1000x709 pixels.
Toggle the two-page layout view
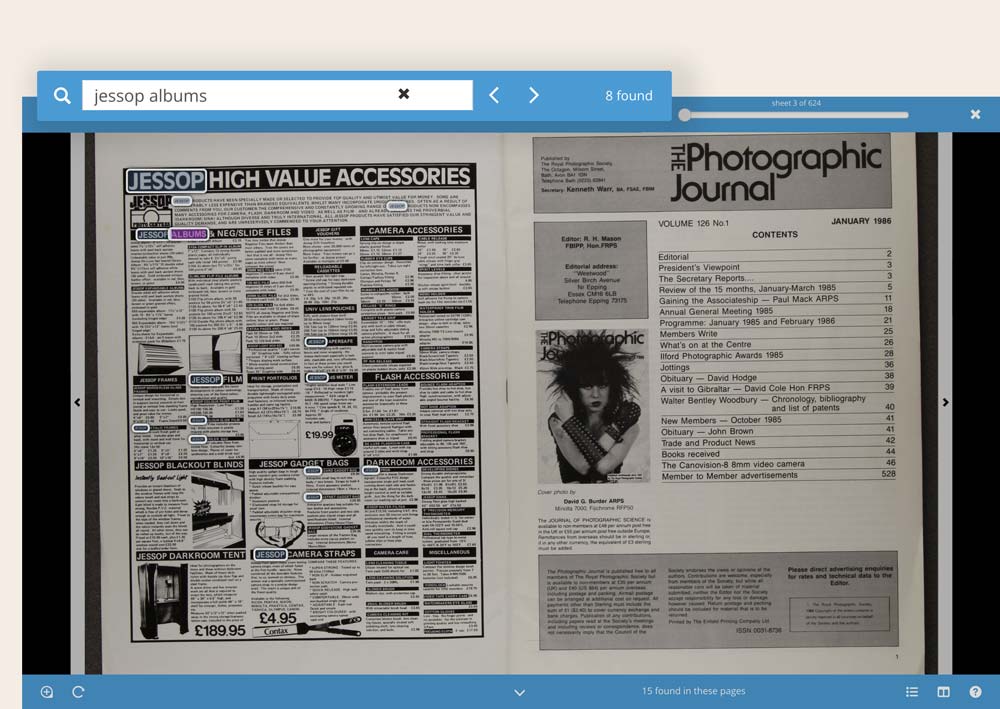coord(943,692)
